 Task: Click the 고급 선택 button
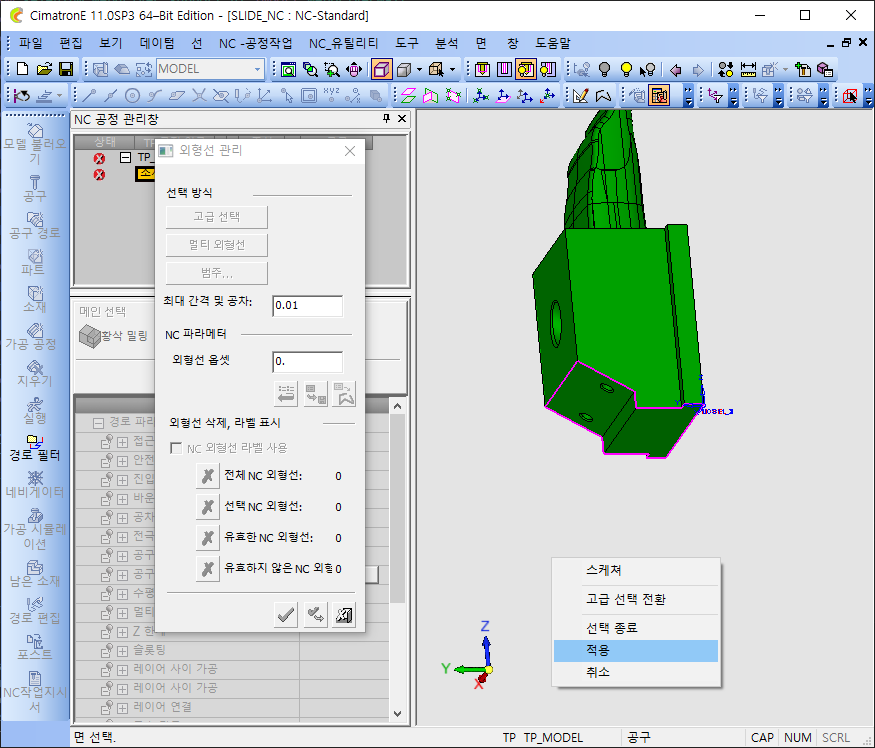click(x=217, y=217)
